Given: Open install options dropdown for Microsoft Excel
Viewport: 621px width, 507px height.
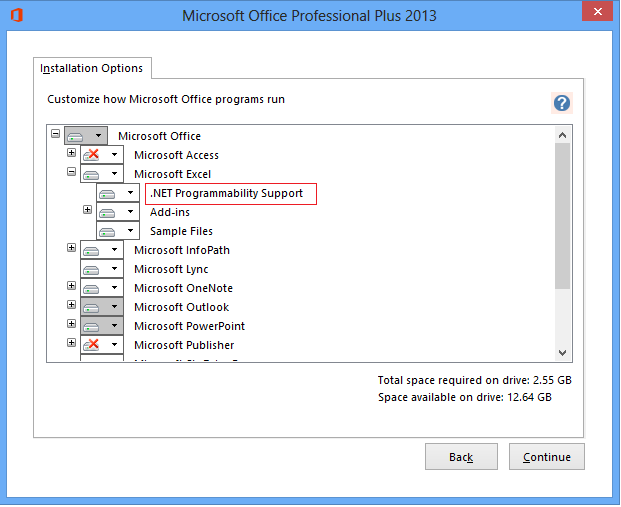Looking at the screenshot, I should [102, 173].
